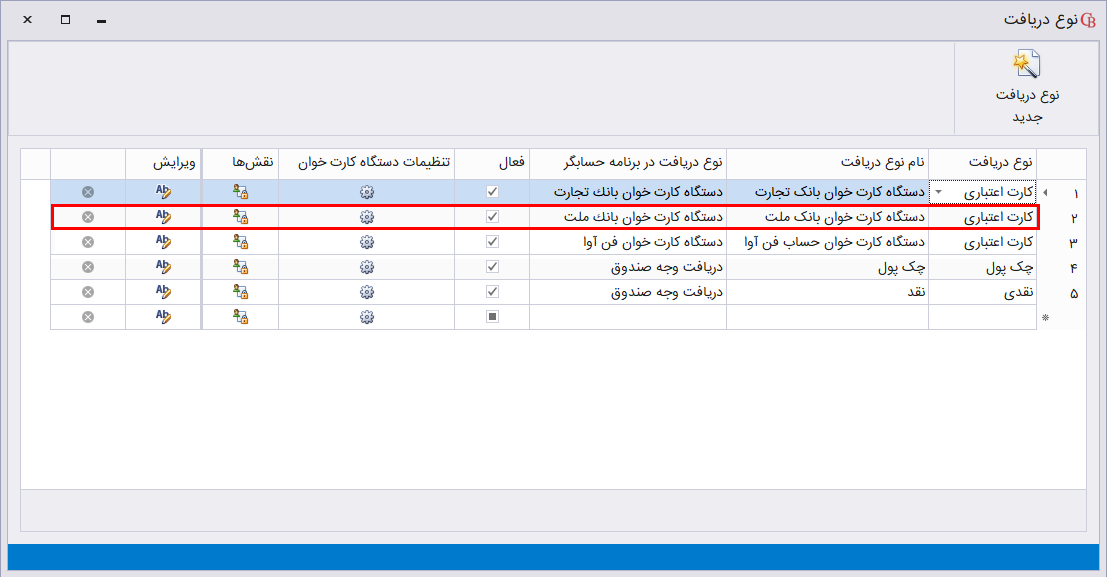Toggle فعال checkbox in the empty new row
This screenshot has width=1107, height=577.
(492, 317)
